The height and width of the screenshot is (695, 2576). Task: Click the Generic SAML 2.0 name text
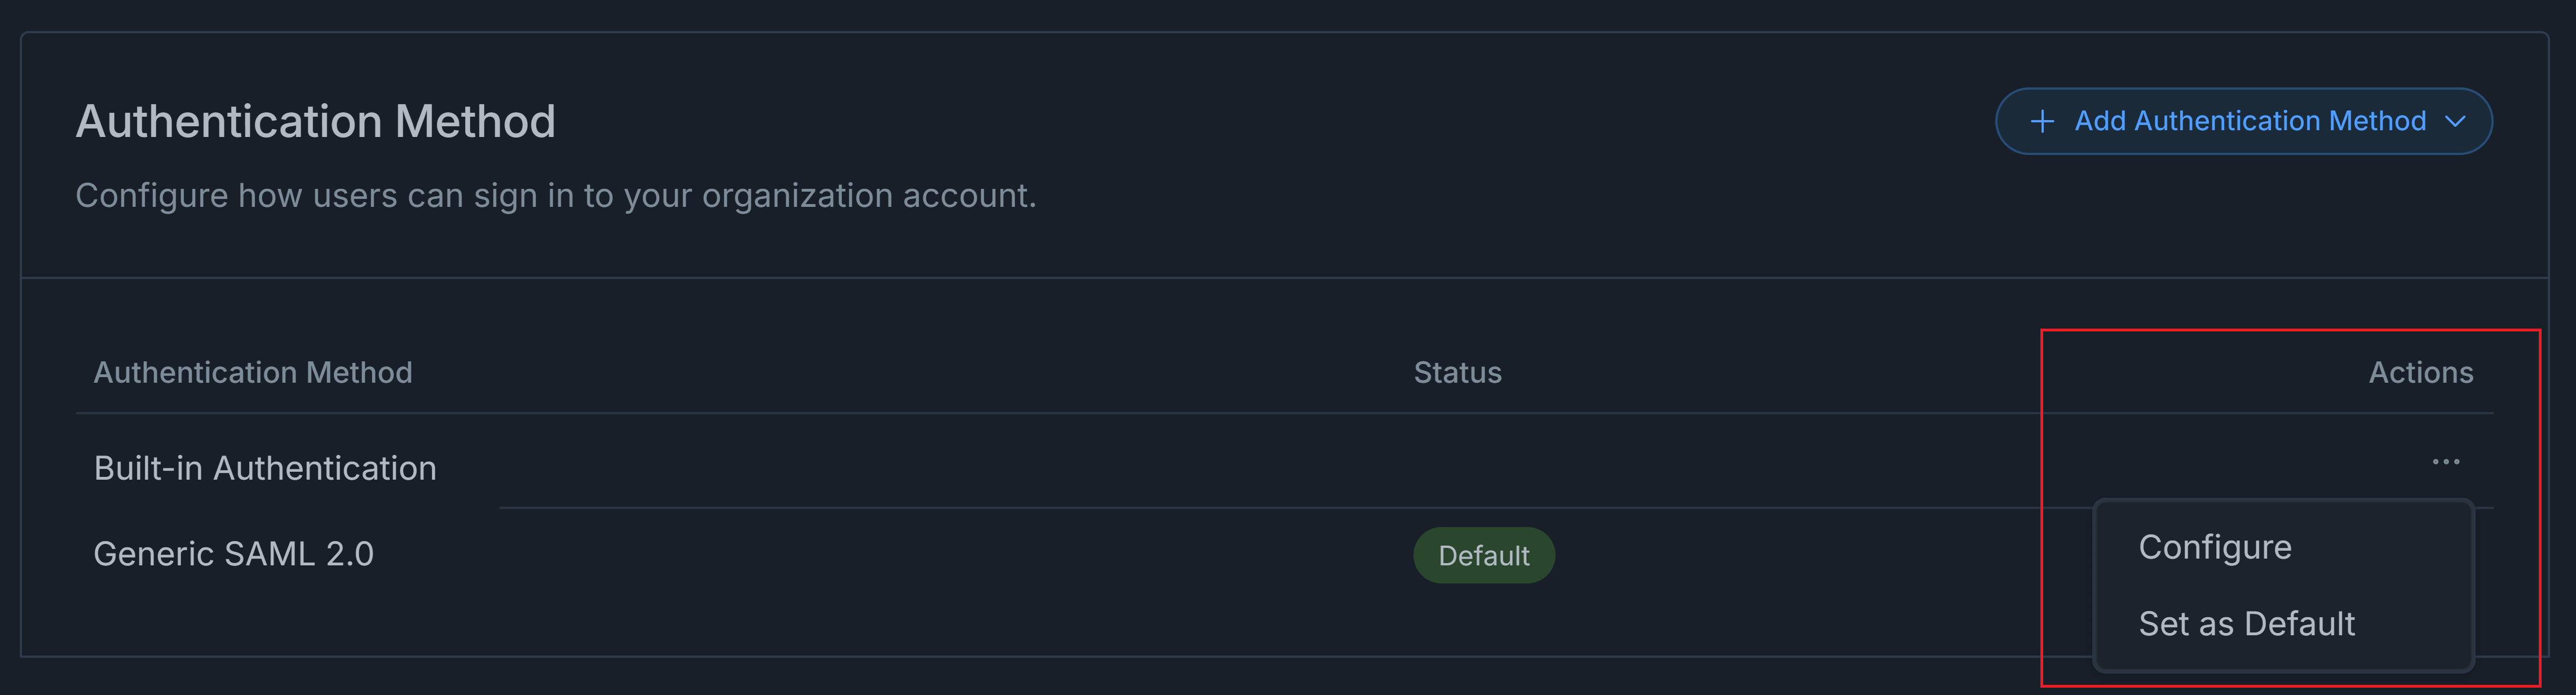point(233,554)
